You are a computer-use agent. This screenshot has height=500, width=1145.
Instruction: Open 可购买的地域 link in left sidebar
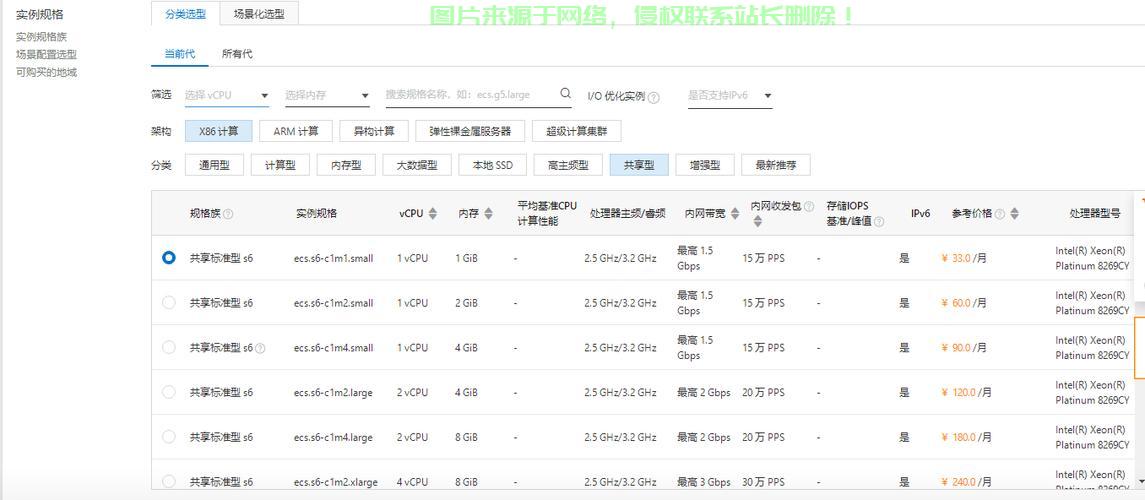[x=46, y=72]
